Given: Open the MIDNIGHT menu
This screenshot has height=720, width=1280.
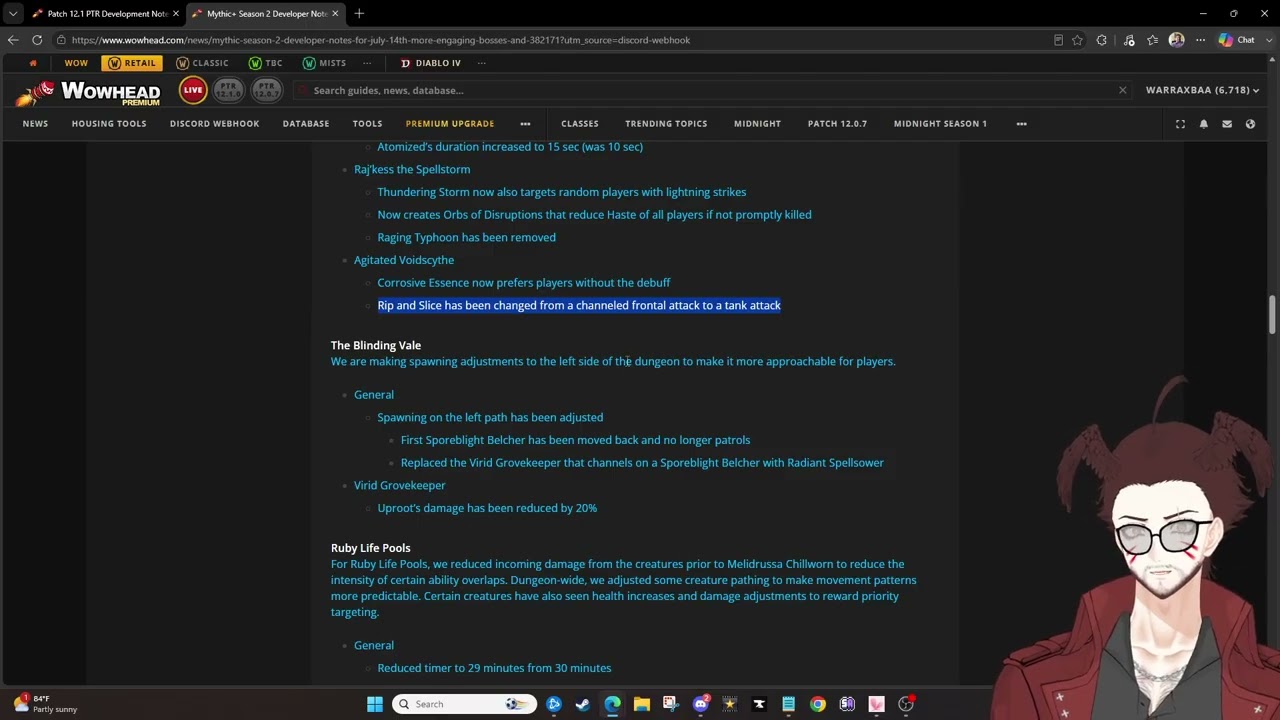Looking at the screenshot, I should (x=757, y=124).
